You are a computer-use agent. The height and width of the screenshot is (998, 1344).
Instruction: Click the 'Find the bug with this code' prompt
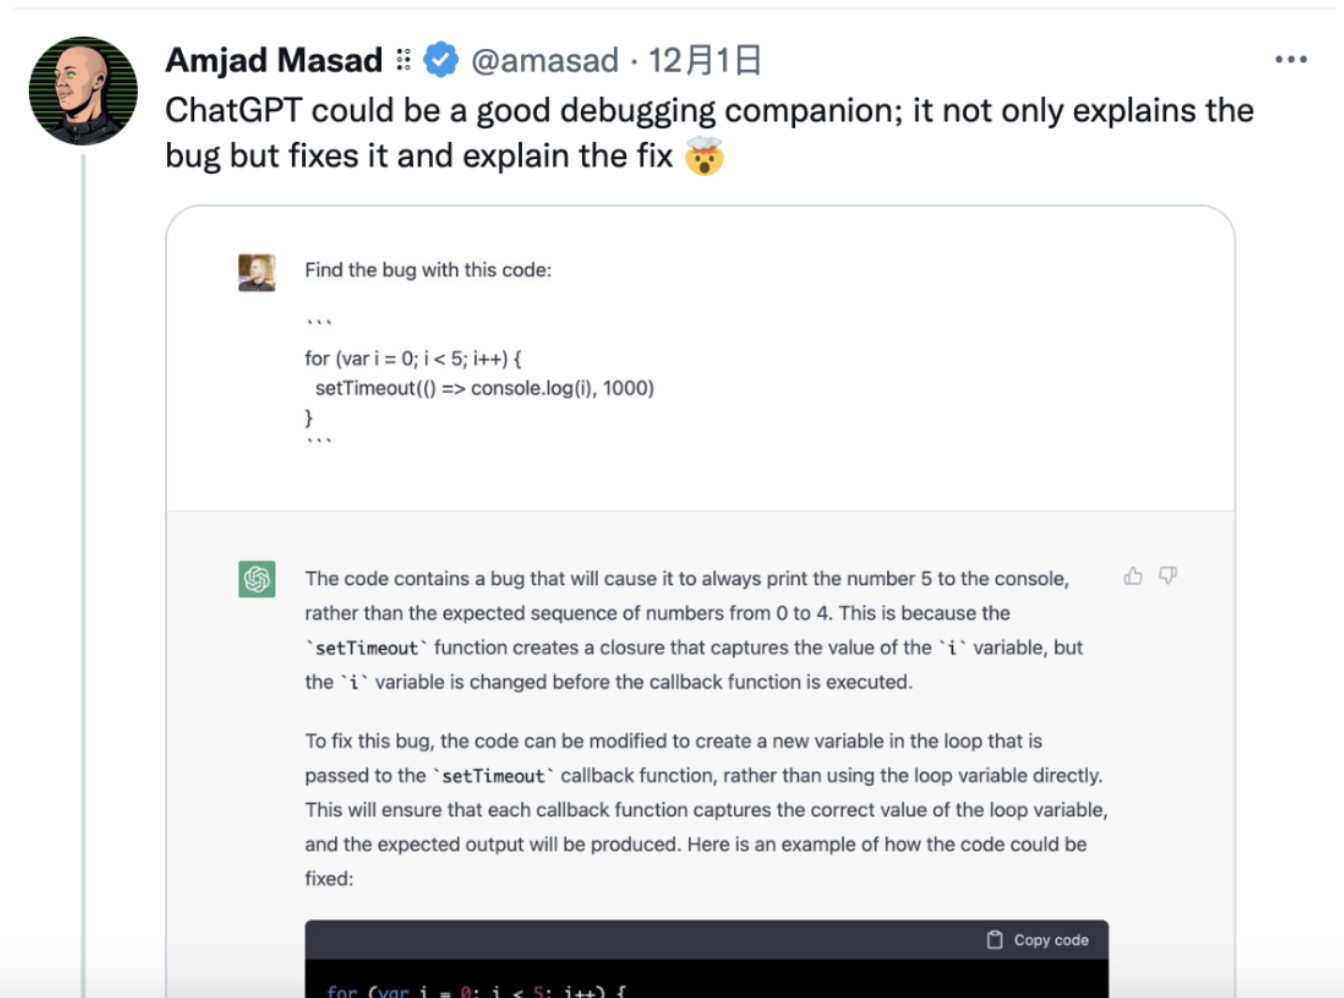428,270
